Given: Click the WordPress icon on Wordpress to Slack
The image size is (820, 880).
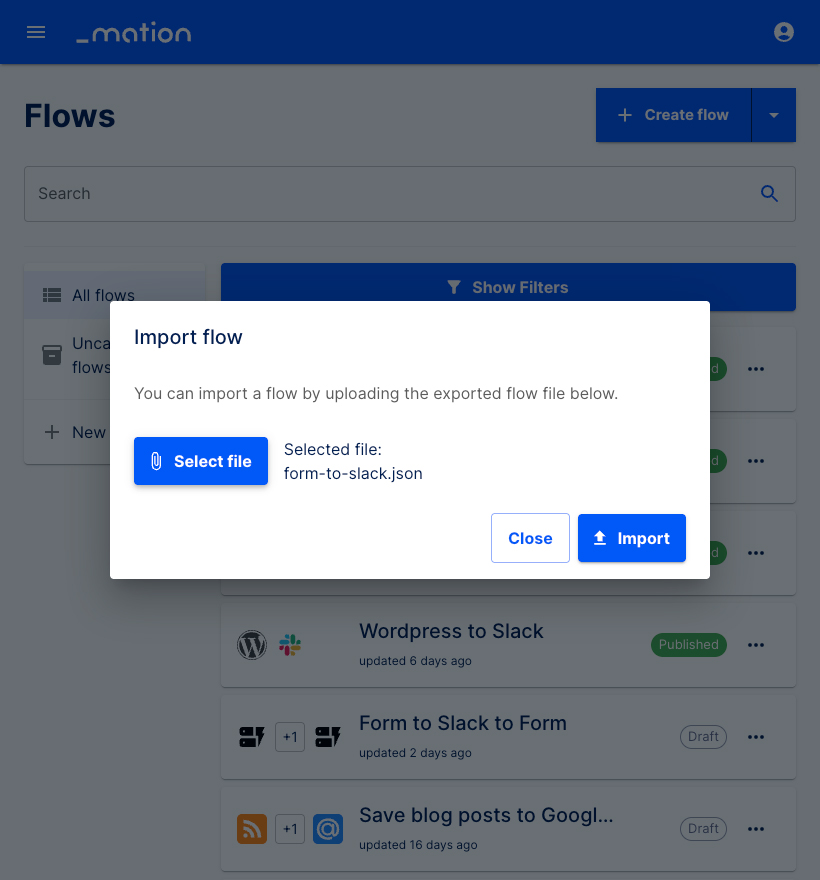Looking at the screenshot, I should (252, 645).
